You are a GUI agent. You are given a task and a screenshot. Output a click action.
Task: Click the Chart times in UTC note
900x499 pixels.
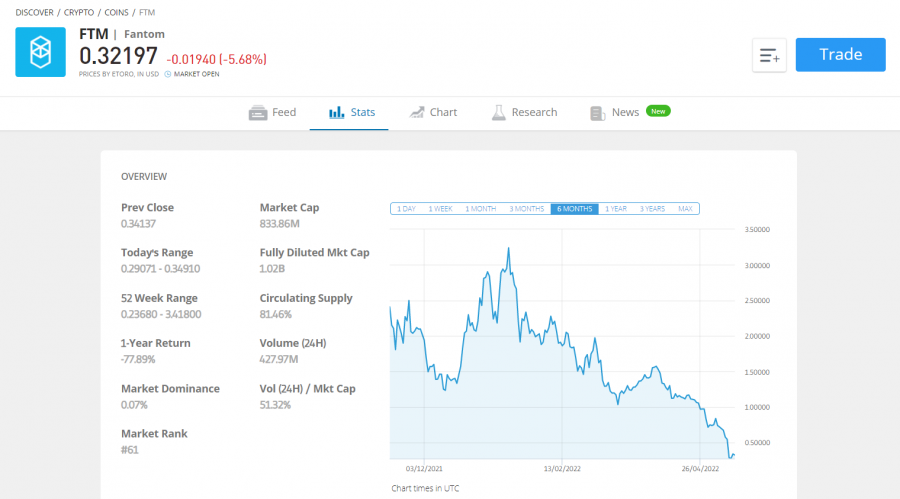pos(425,488)
